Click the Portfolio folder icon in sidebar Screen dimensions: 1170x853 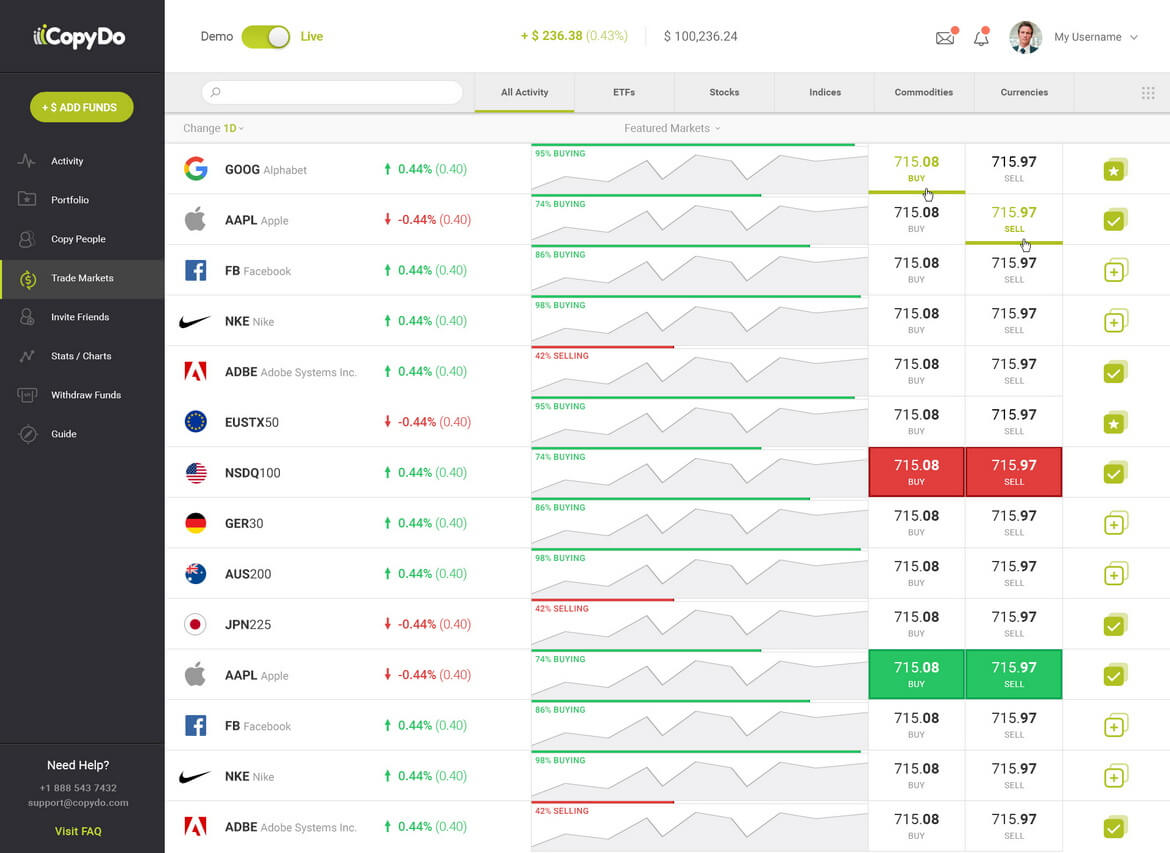27,199
